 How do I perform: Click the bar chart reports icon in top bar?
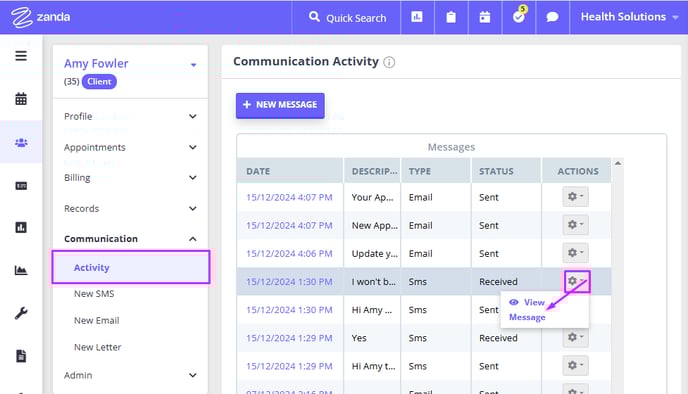tap(417, 17)
